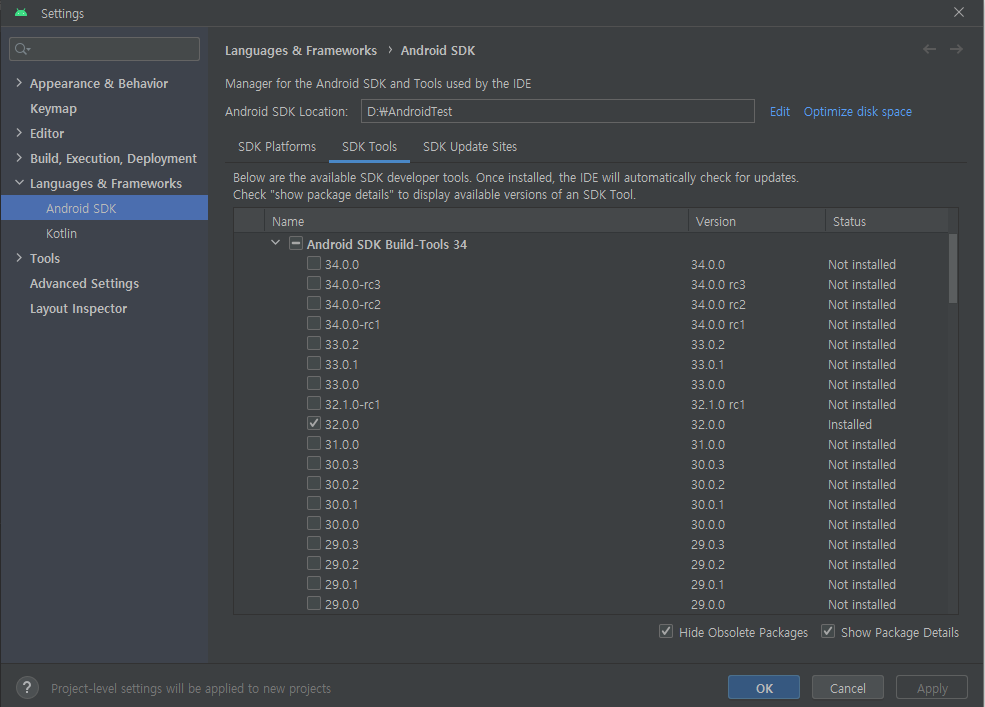Click the forward navigation arrow
The image size is (985, 707).
coord(956,49)
